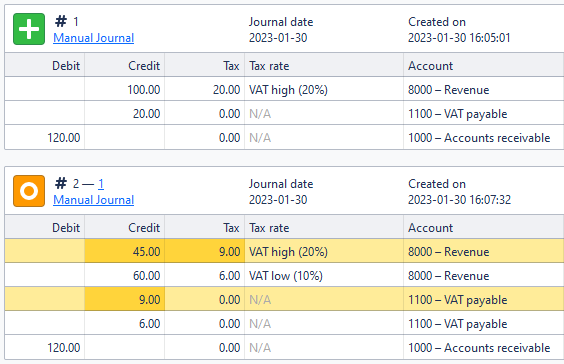Viewport: 564px width, 364px height.
Task: Select the highlighted 9.00 tax cell
Action: click(x=204, y=251)
